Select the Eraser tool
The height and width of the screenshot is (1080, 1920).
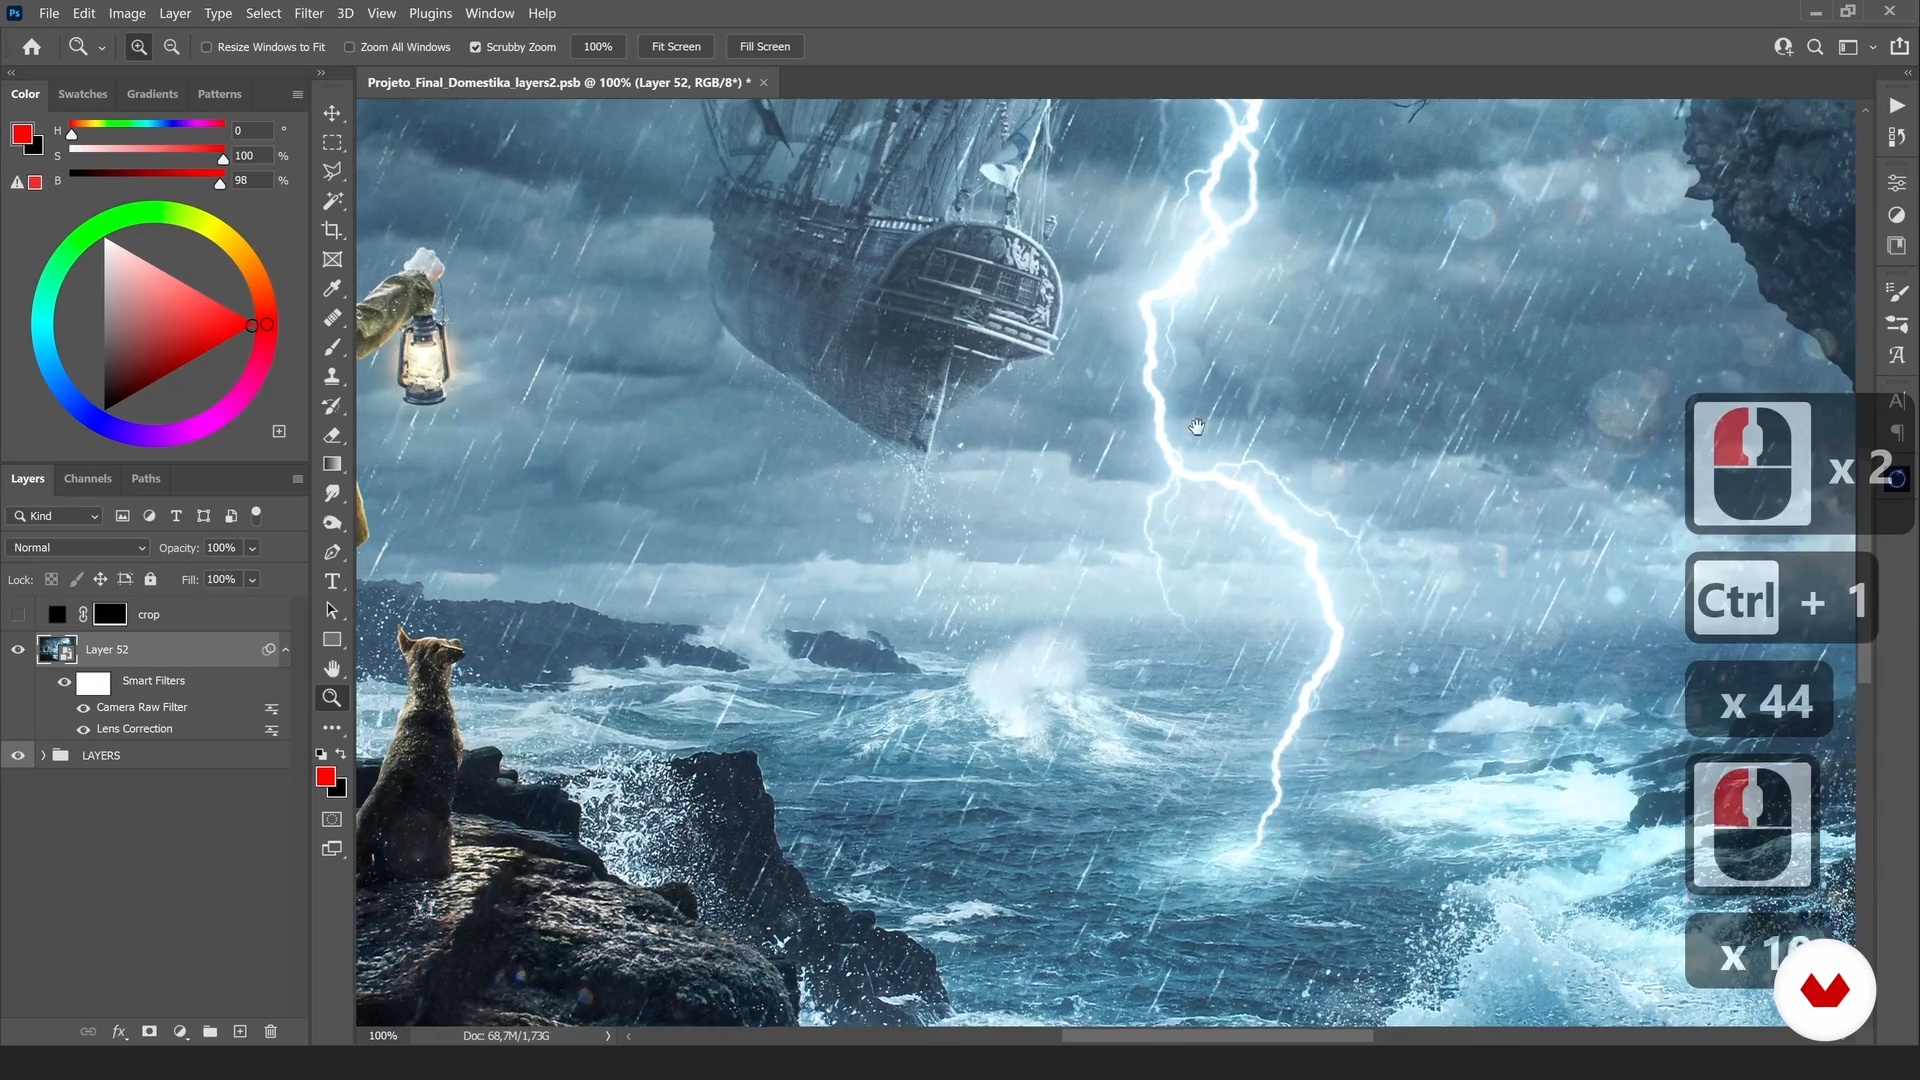[332, 435]
